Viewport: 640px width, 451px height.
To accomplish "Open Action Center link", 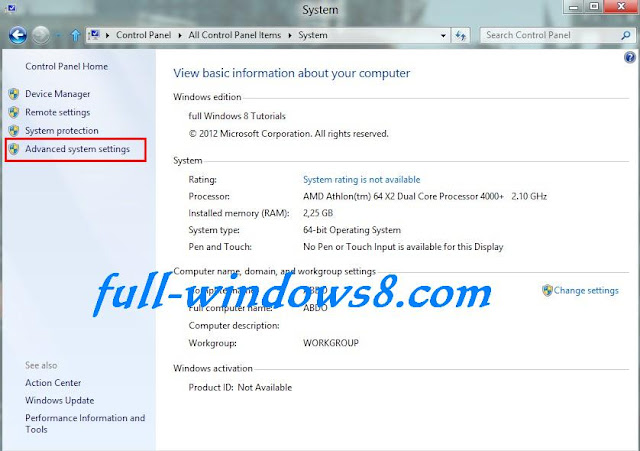I will tap(53, 383).
